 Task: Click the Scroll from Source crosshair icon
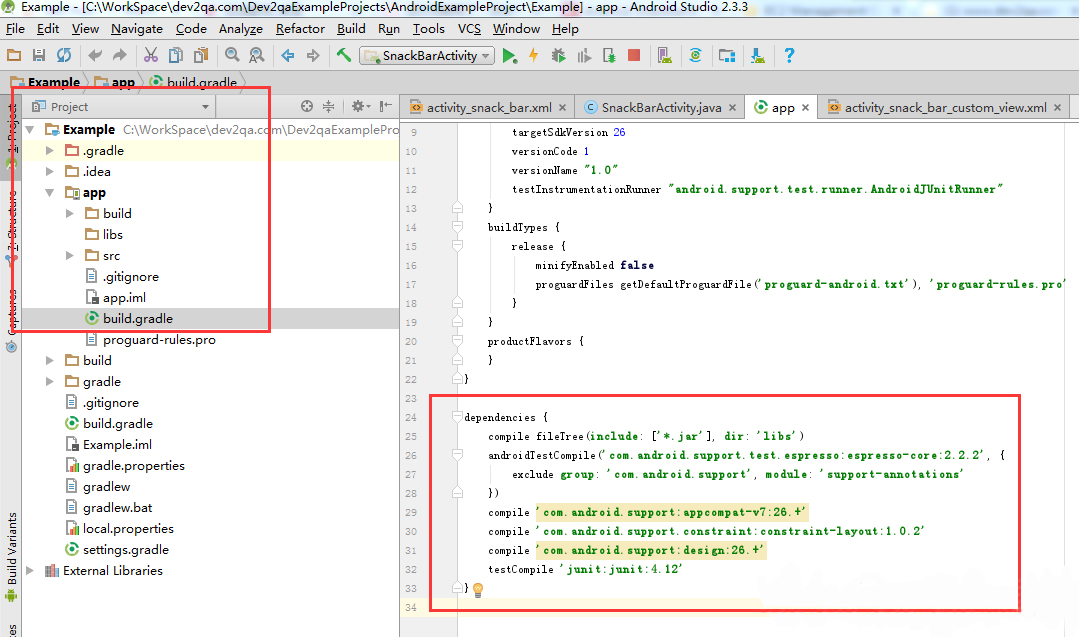[307, 106]
